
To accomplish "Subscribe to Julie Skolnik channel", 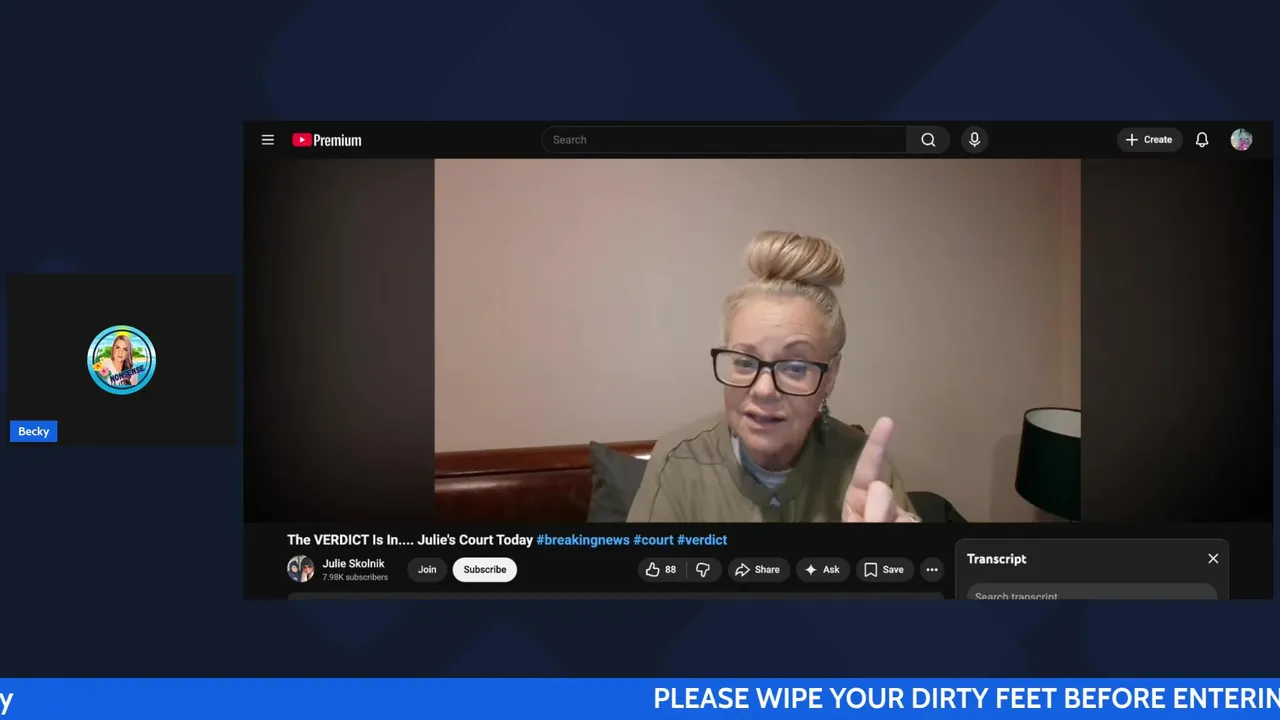I will coord(485,569).
